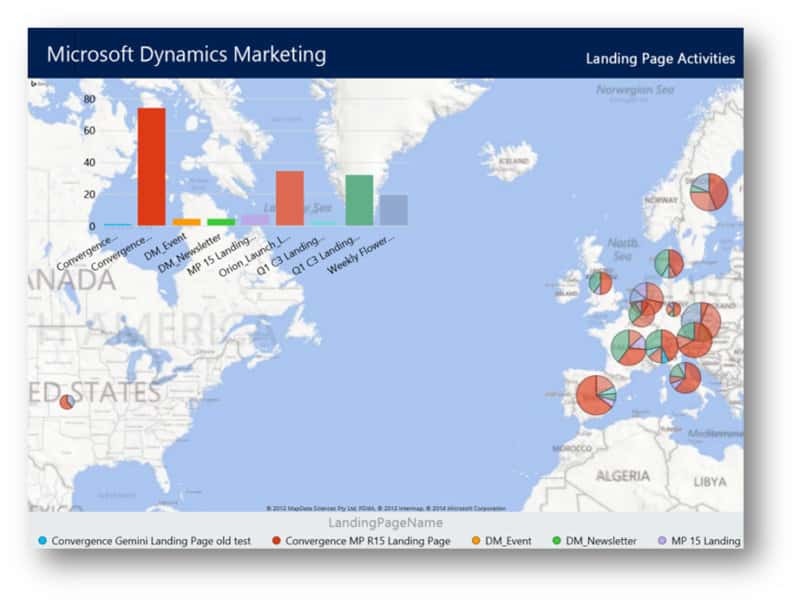Click the LandingPageName legend title

click(x=385, y=523)
